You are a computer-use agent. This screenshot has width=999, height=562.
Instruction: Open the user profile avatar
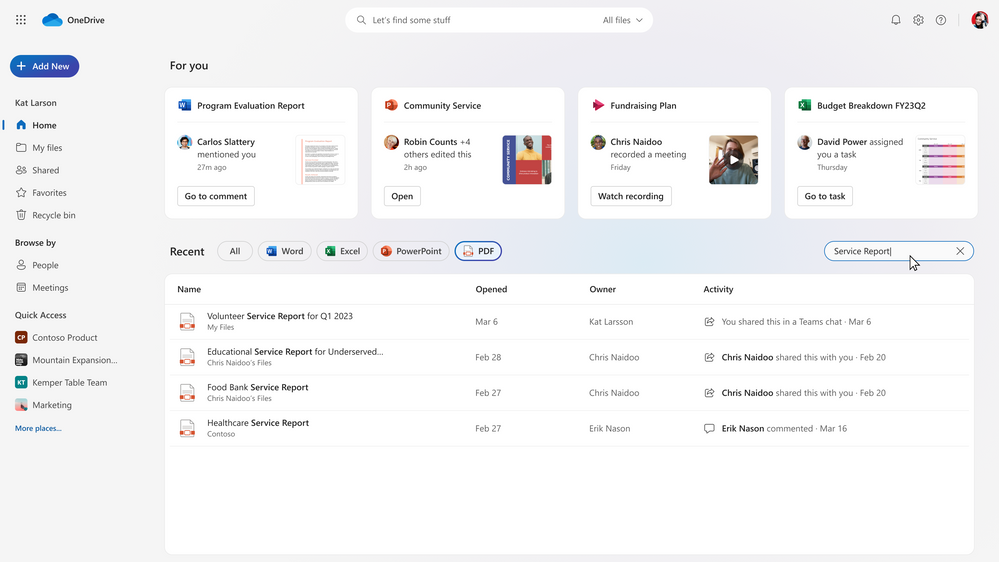(979, 20)
